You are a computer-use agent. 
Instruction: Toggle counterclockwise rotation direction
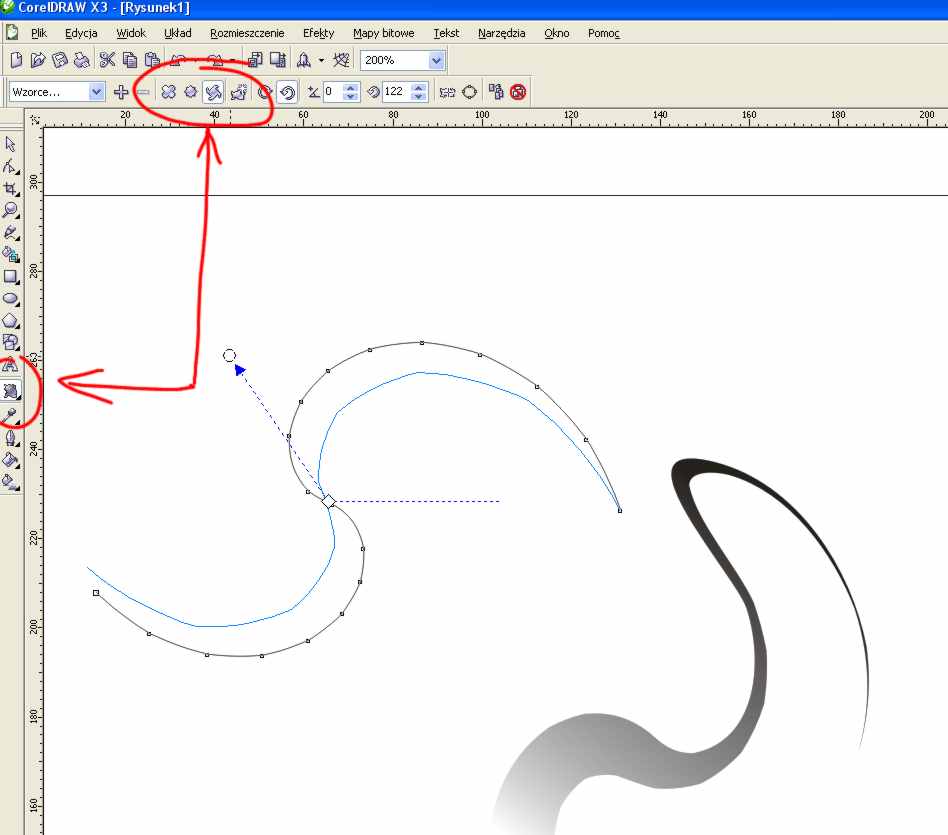pyautogui.click(x=287, y=92)
